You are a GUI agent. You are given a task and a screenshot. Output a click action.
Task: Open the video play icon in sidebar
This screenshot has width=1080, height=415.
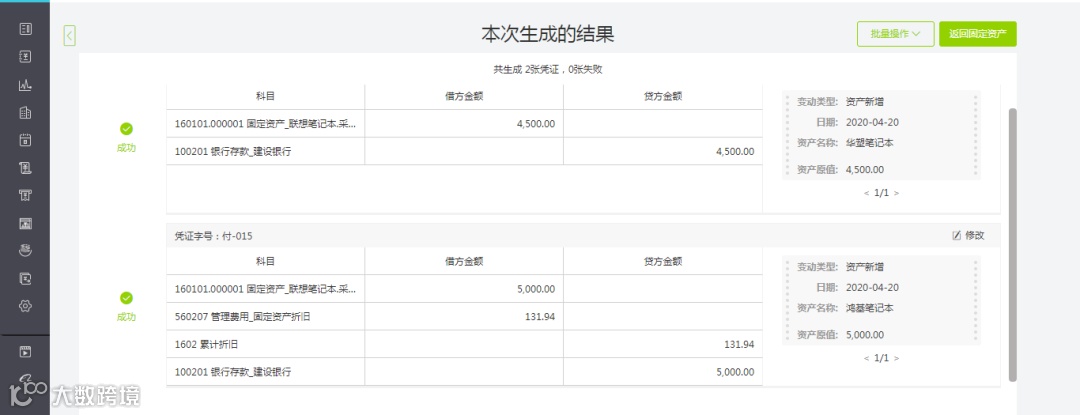coord(25,352)
